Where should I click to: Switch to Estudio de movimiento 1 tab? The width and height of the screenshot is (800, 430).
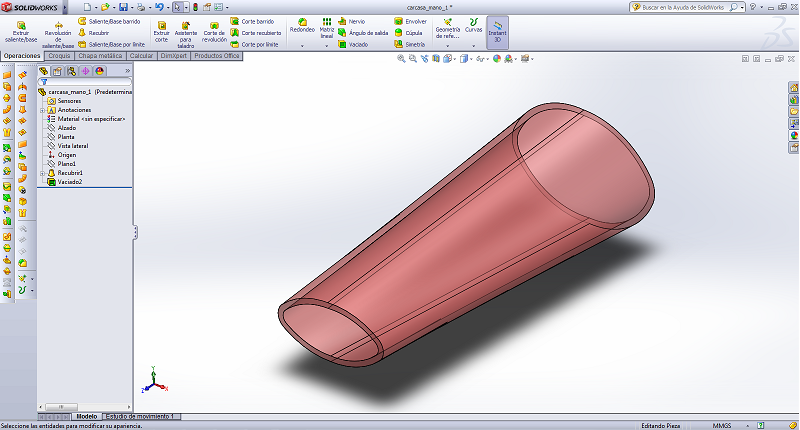tap(139, 416)
